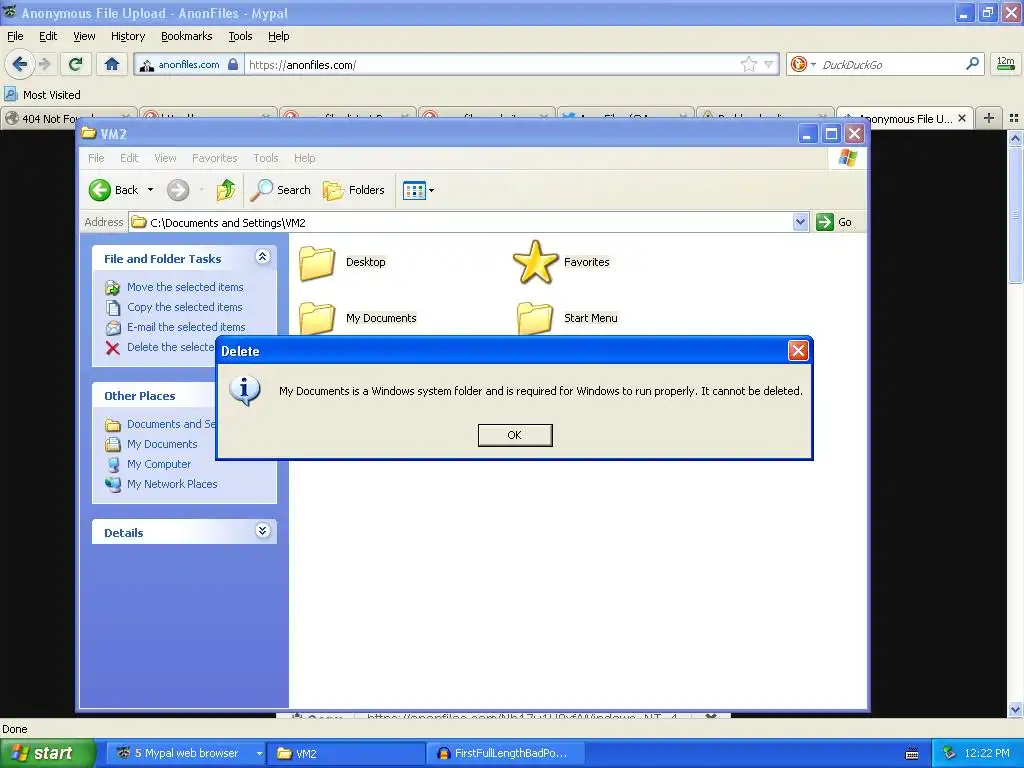Click Copy the selected items
The image size is (1024, 768).
click(184, 307)
